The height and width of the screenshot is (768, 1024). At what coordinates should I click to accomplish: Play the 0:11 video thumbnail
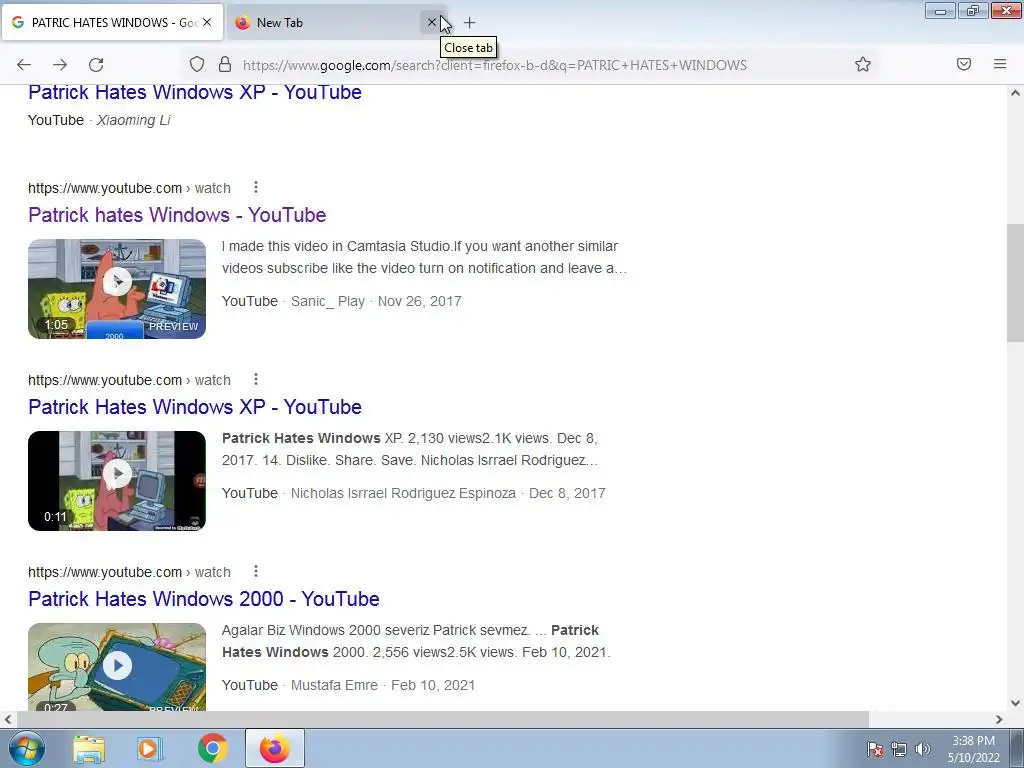tap(117, 481)
